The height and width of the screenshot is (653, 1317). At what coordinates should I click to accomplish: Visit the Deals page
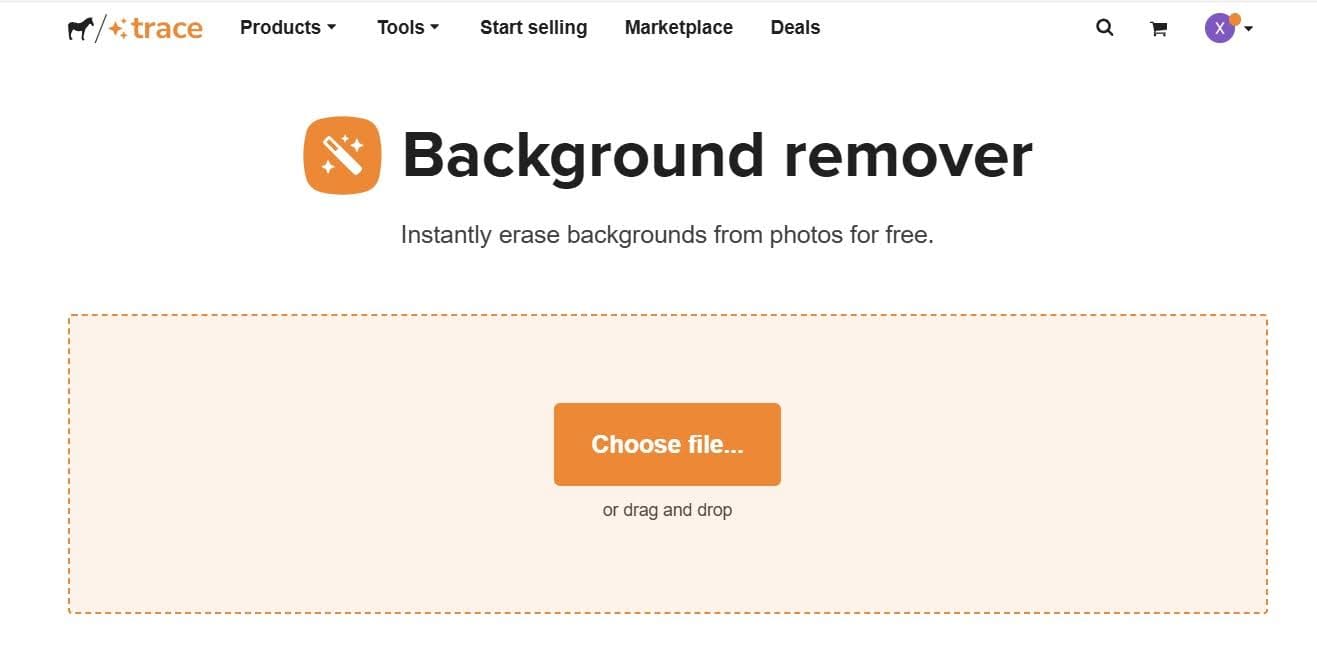tap(795, 28)
